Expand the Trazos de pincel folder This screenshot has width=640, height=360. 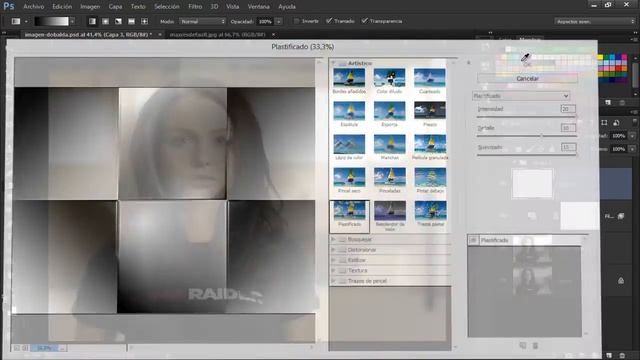tap(333, 281)
